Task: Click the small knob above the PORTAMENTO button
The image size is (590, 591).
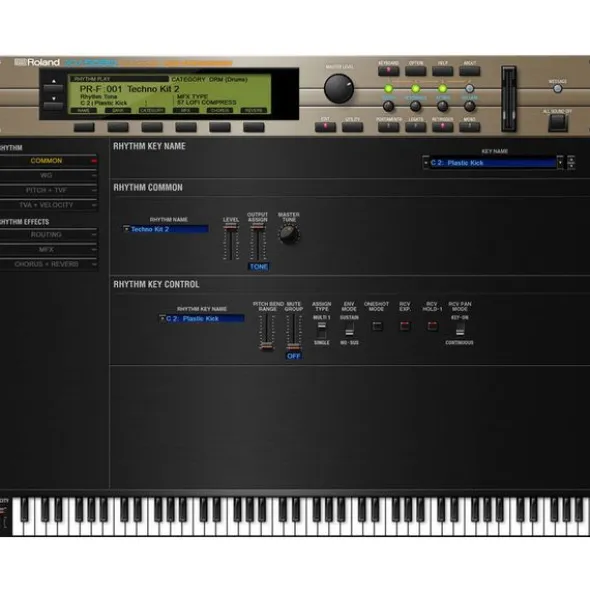Action: coord(388,107)
